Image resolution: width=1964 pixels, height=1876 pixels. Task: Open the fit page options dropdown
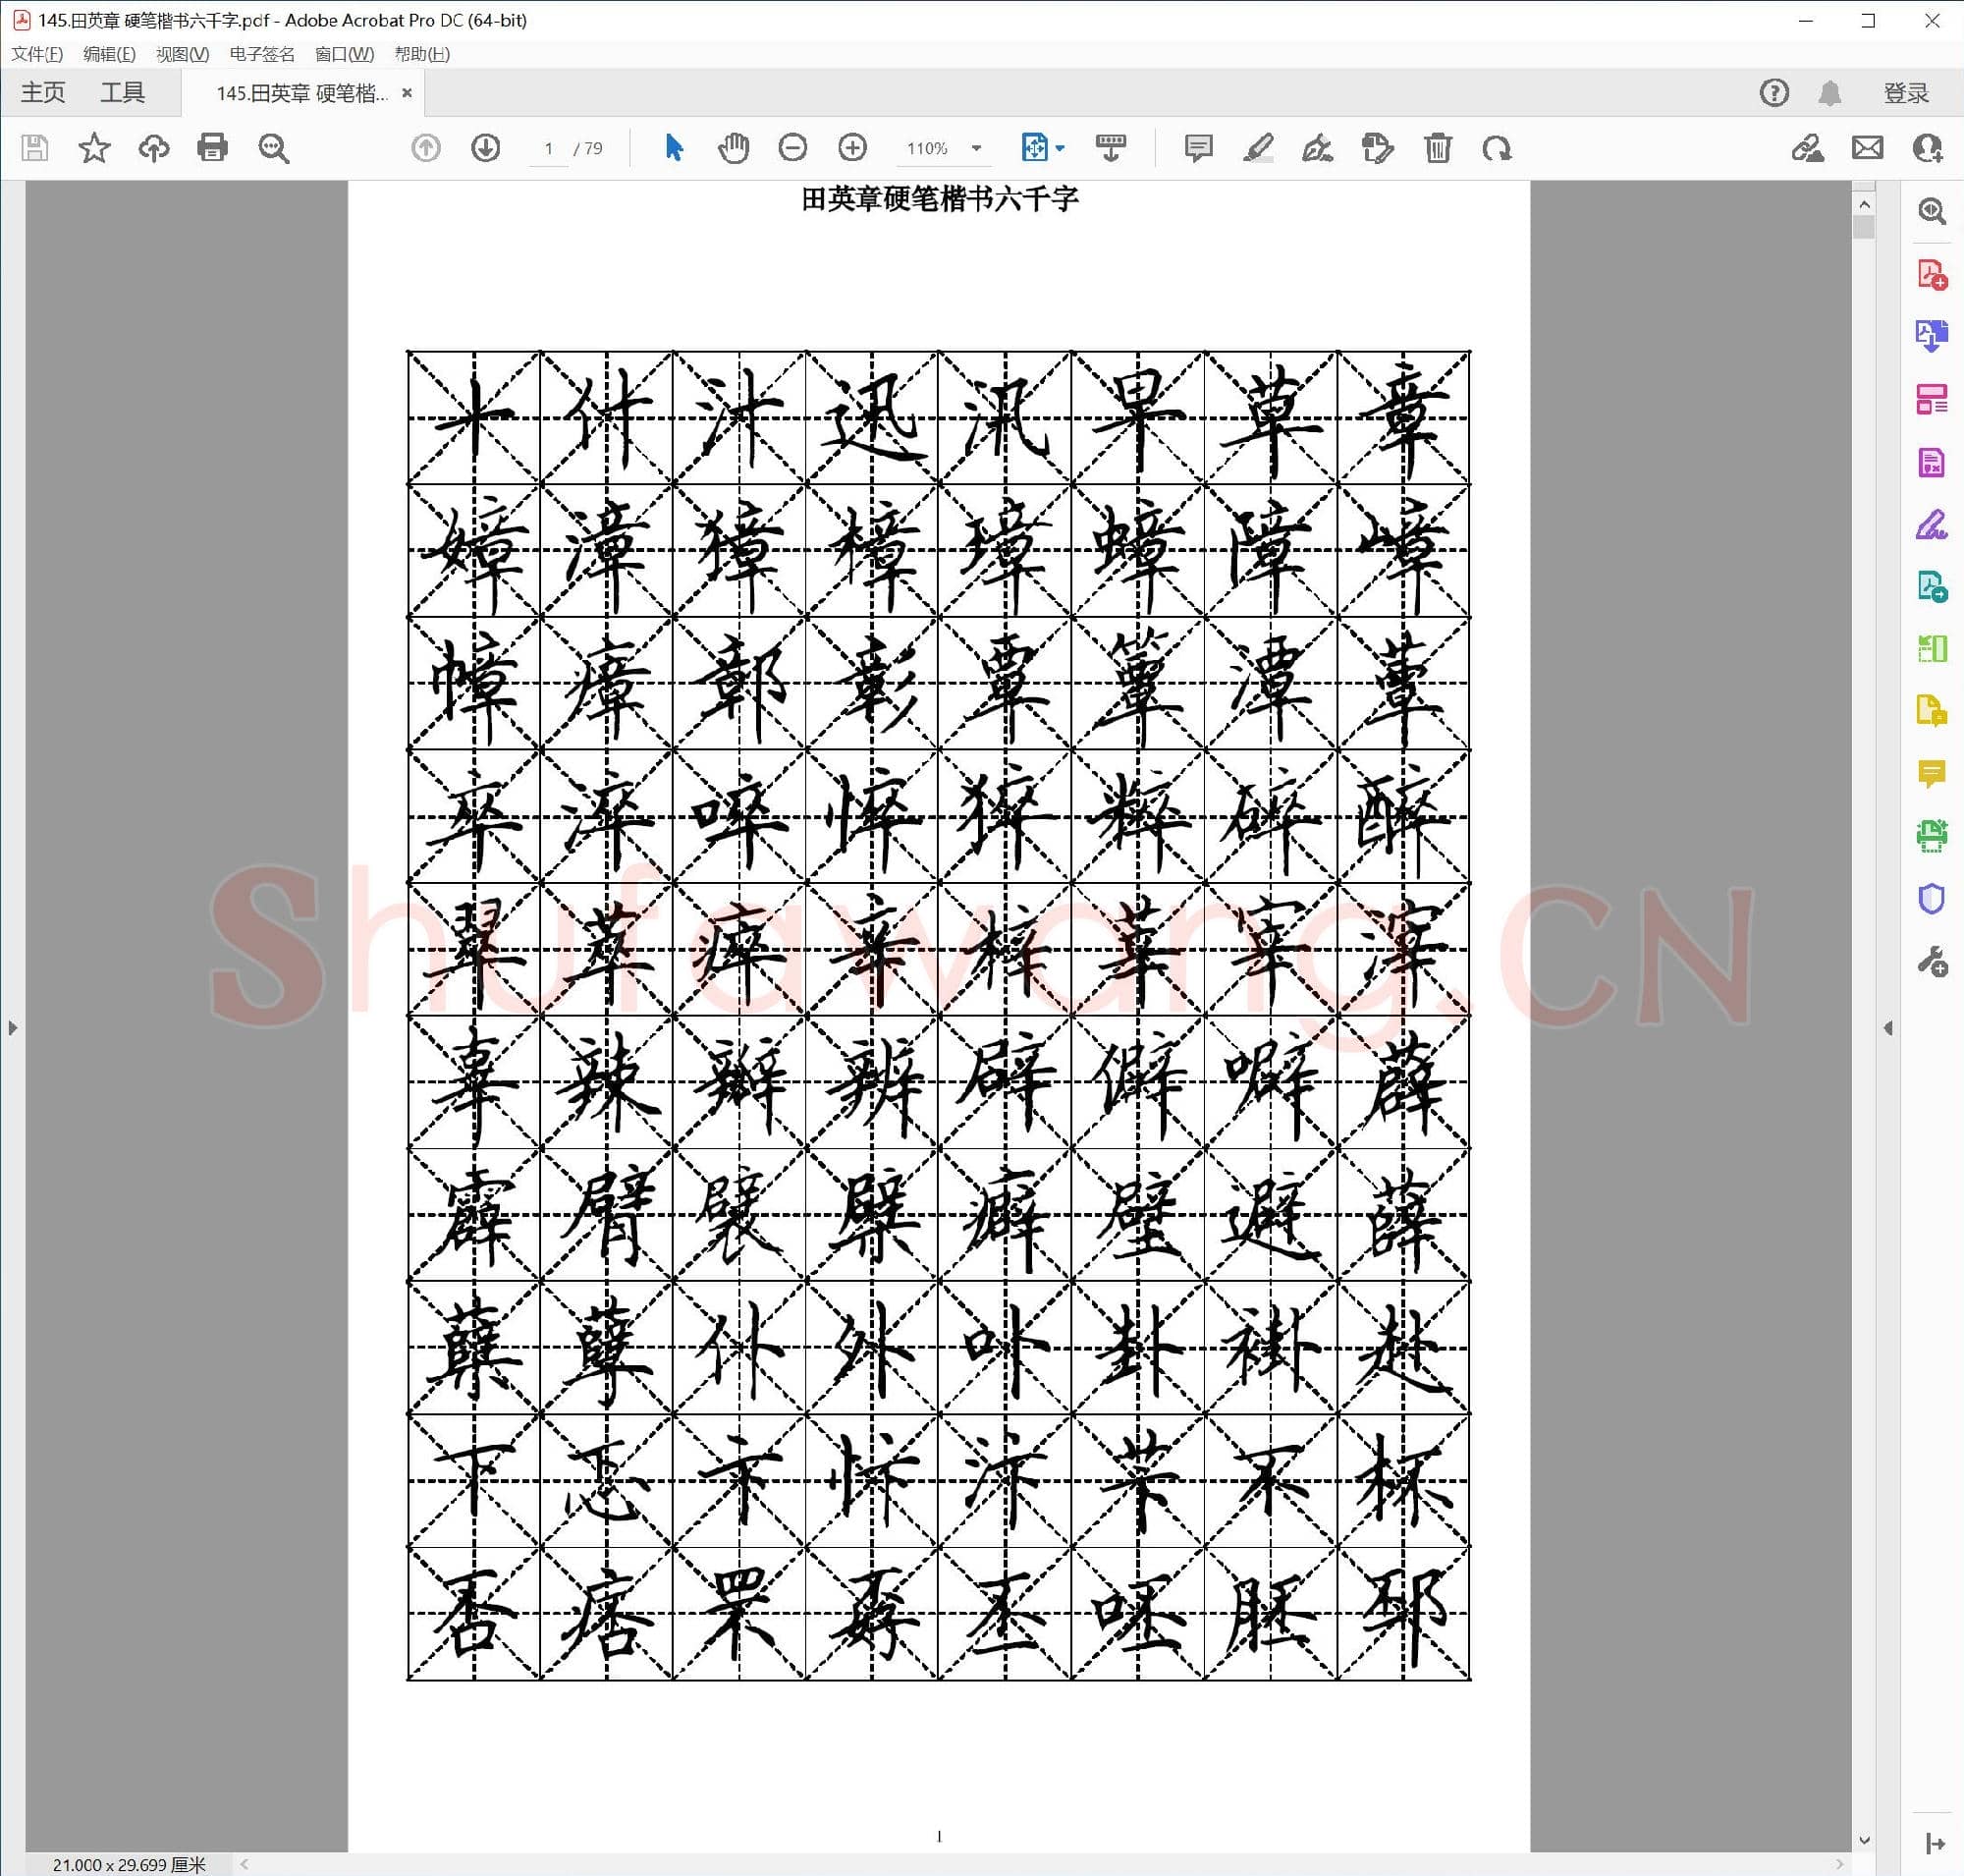1060,148
